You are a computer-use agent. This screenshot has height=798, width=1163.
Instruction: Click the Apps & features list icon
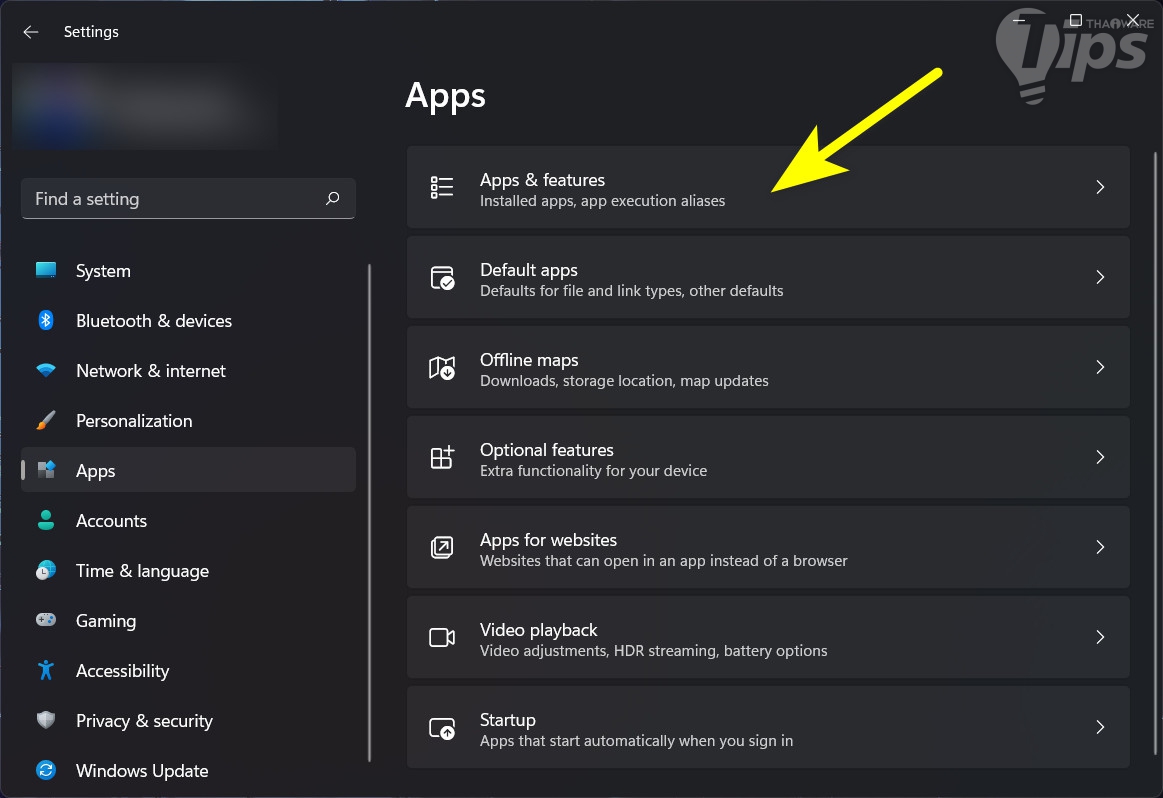click(x=442, y=187)
